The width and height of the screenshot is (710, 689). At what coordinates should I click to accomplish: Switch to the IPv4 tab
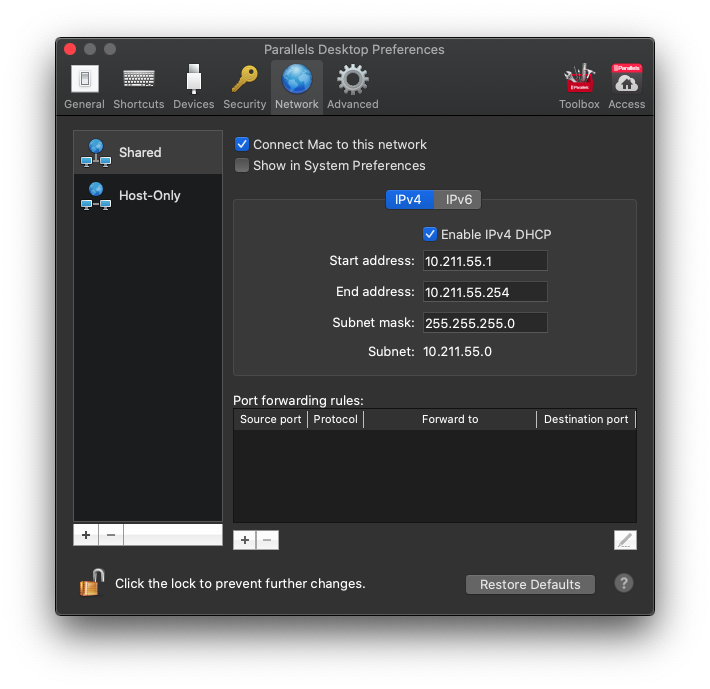[410, 200]
